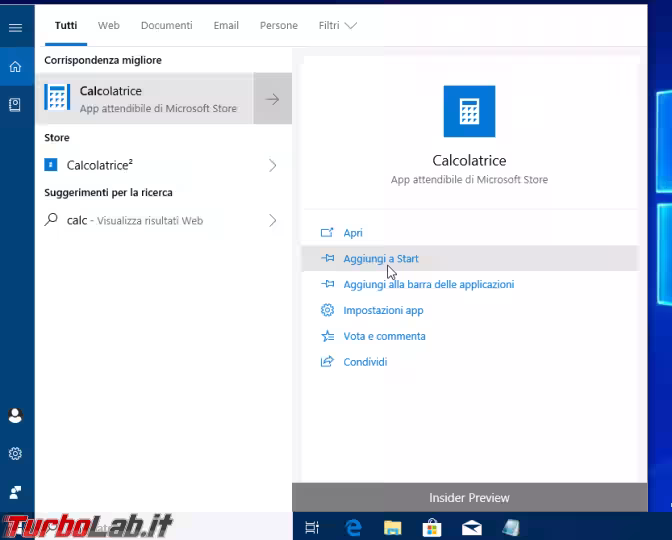Click the Calcolatrice app icon in results list
The image size is (672, 540).
tap(57, 97)
